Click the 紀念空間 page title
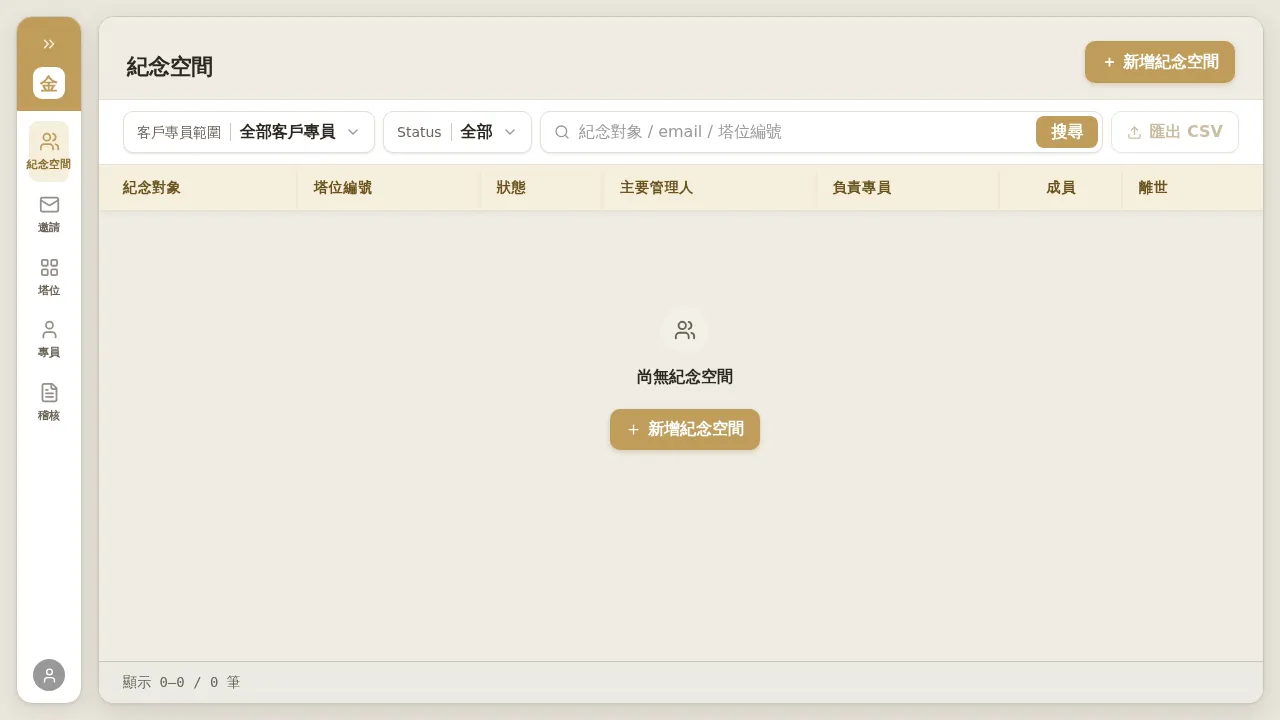 click(169, 67)
